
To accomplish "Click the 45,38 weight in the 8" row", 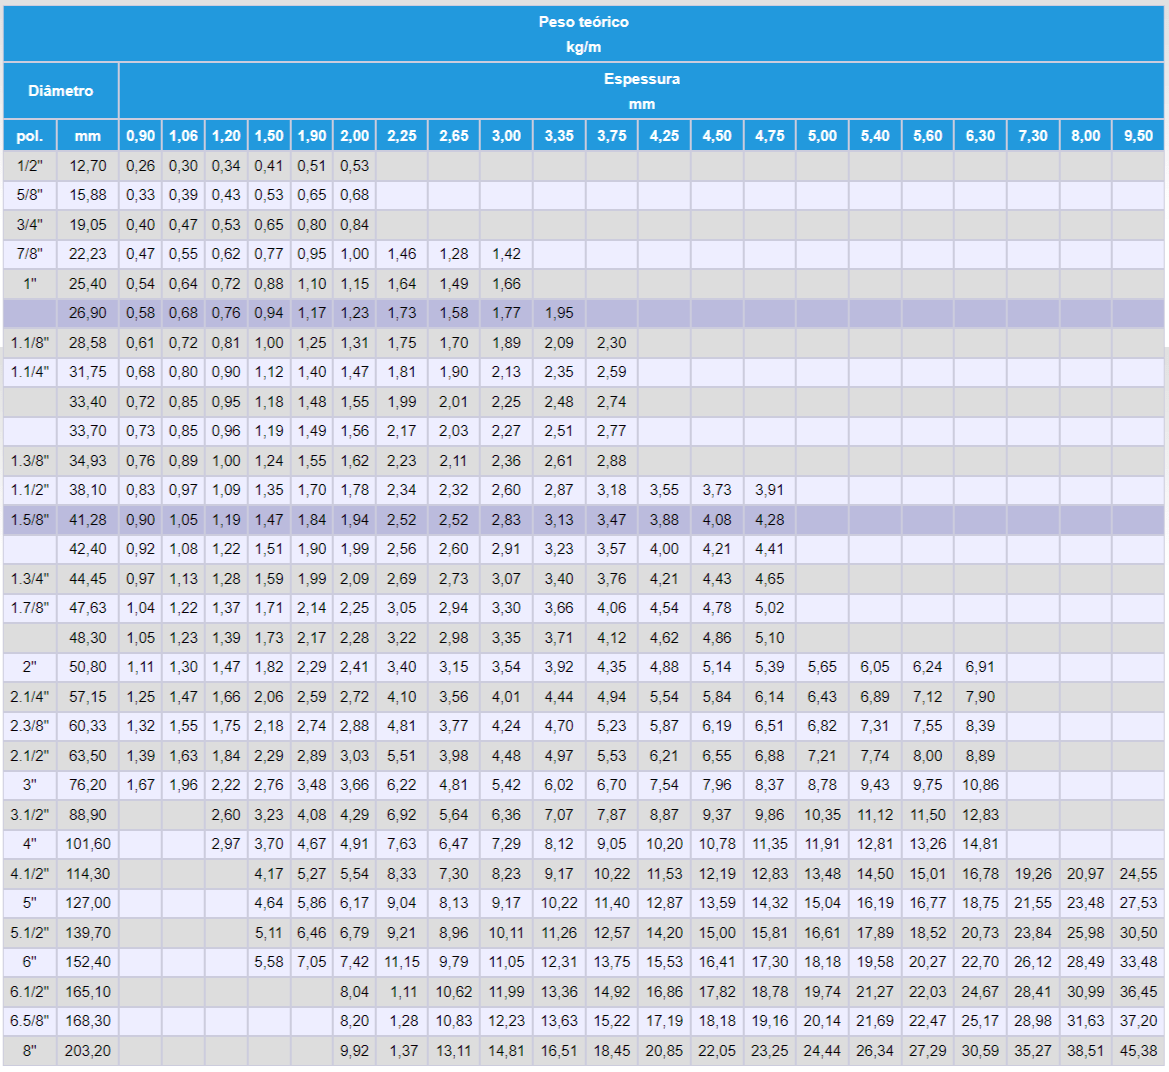I will [1138, 1050].
